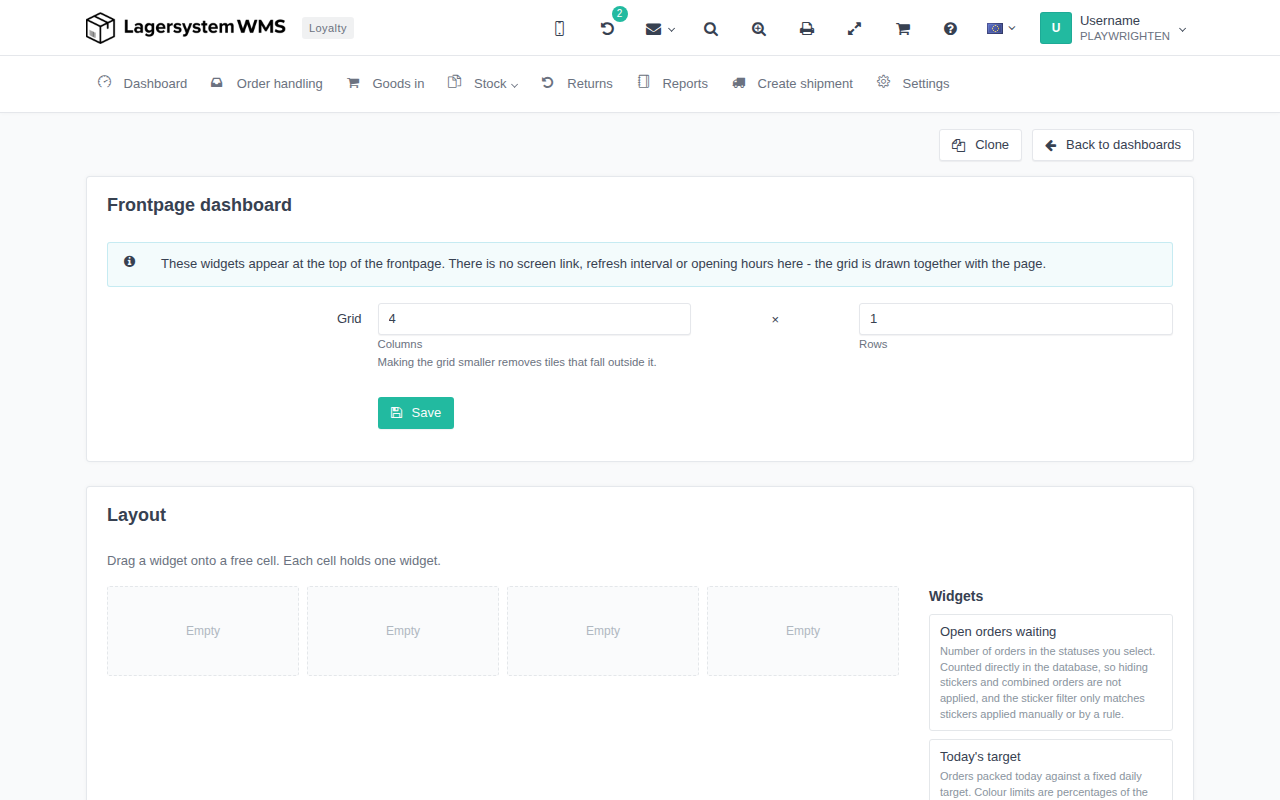Image resolution: width=1280 pixels, height=800 pixels.
Task: Open Reports menu
Action: [x=685, y=84]
